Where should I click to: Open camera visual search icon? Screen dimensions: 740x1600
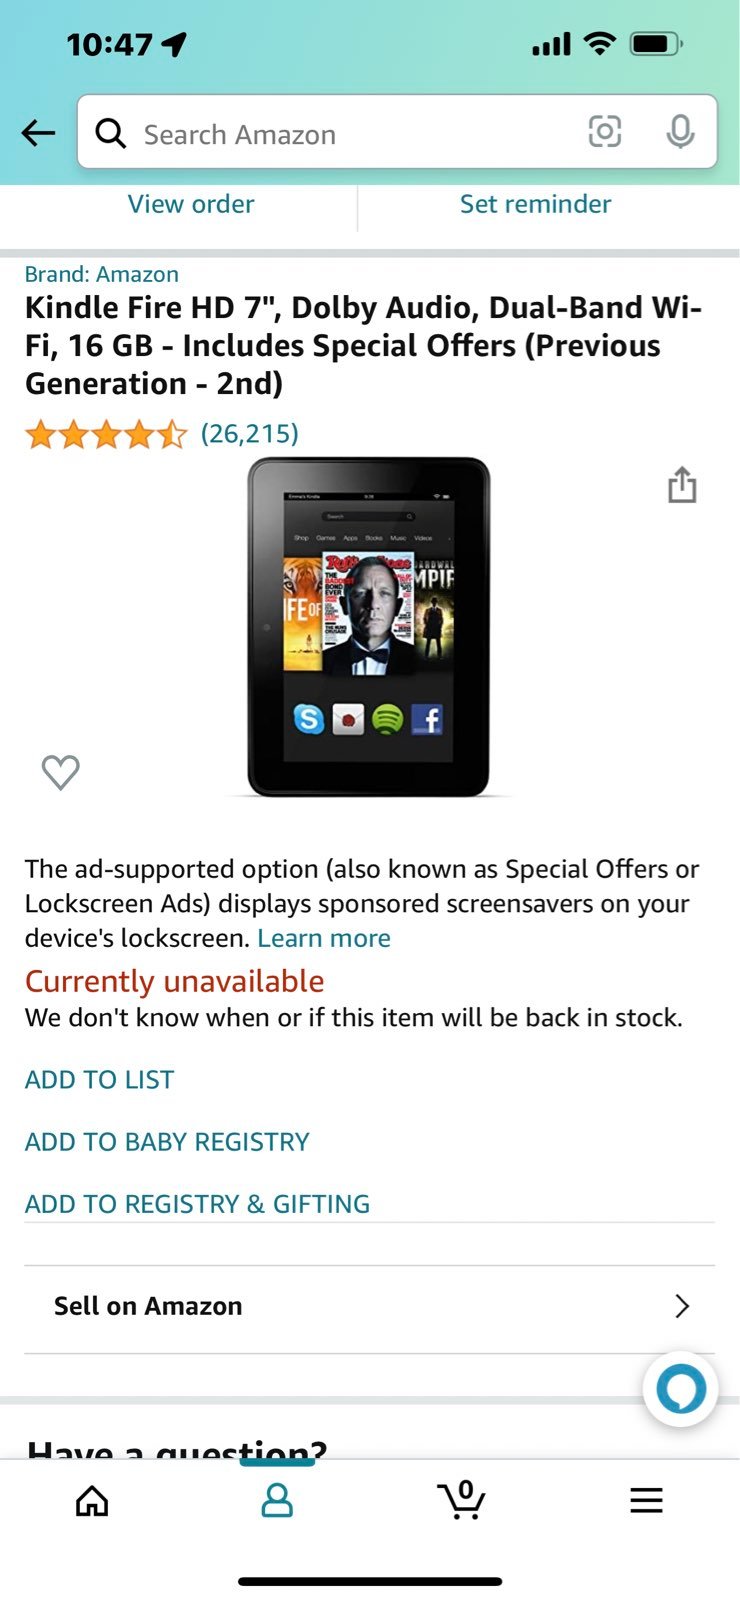604,132
